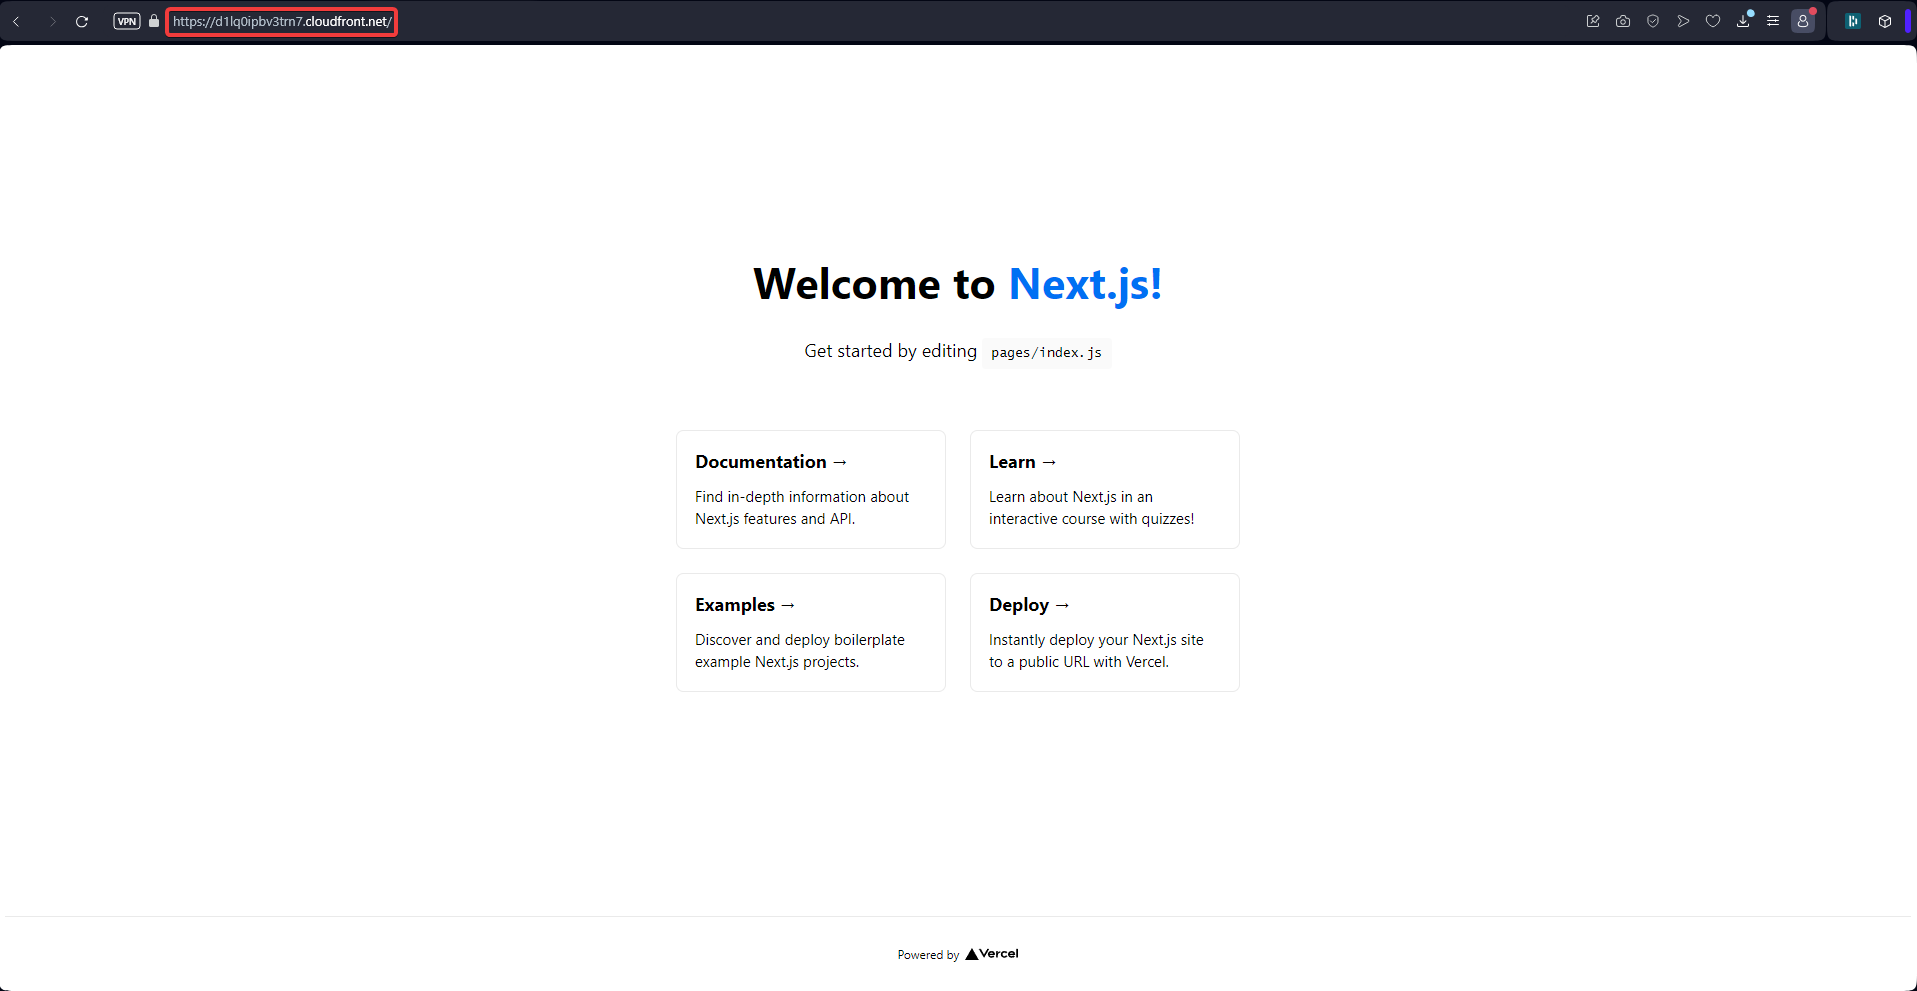Open the send/flow arrow icon

click(x=1683, y=21)
